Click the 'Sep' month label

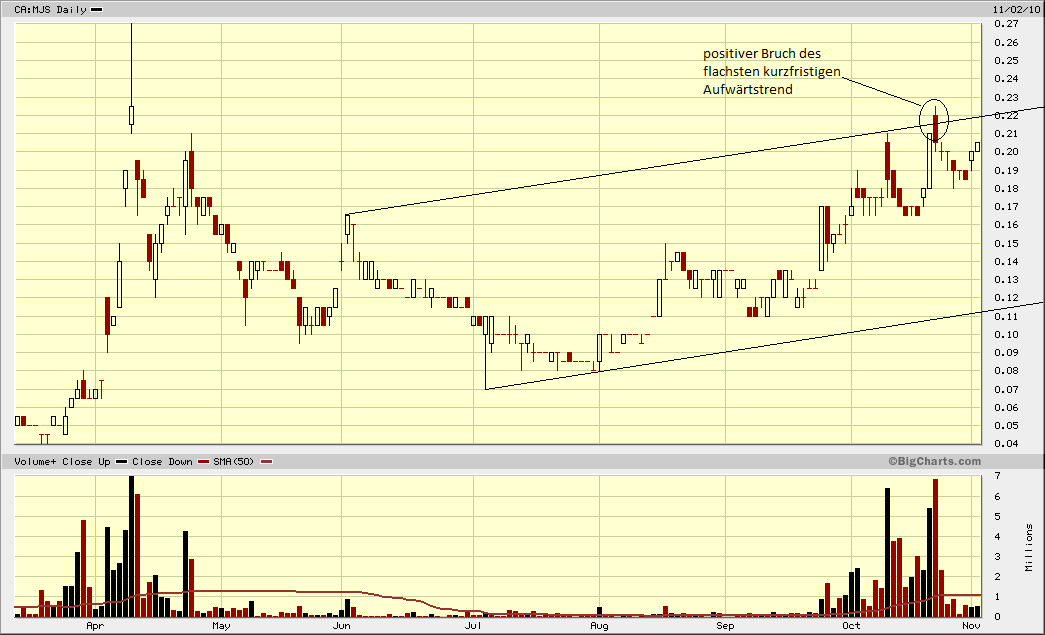725,626
